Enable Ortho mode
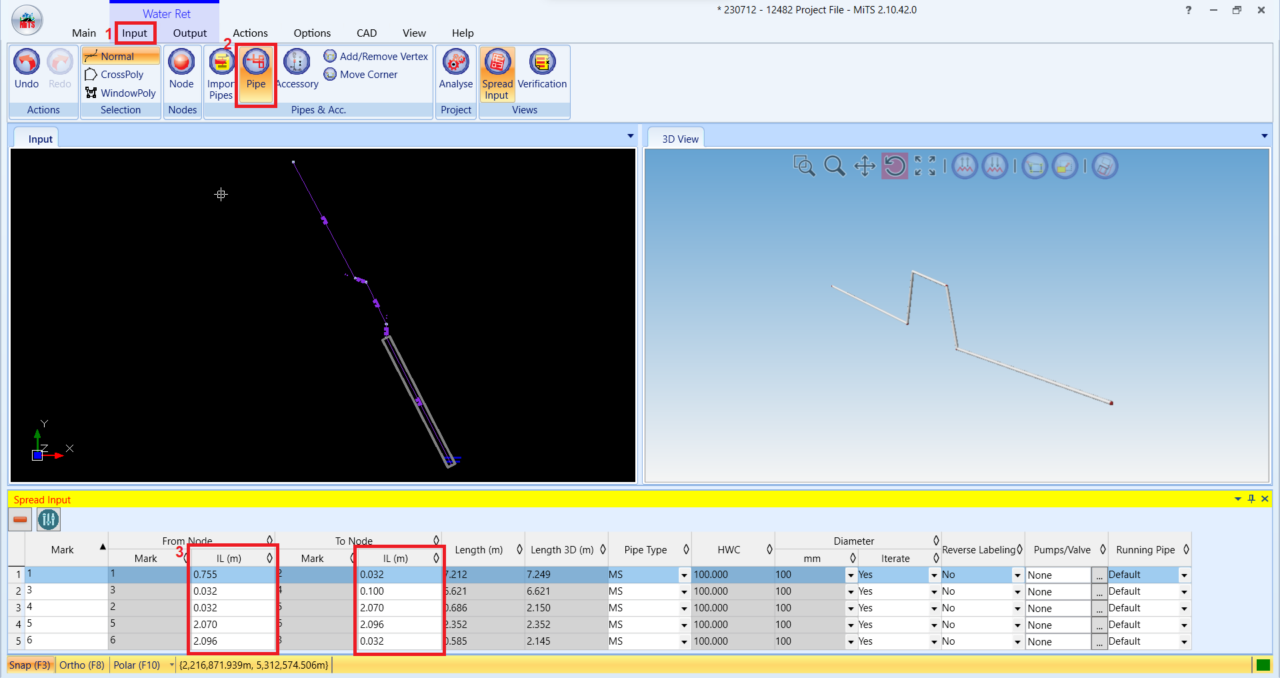The image size is (1280, 678). coord(81,664)
